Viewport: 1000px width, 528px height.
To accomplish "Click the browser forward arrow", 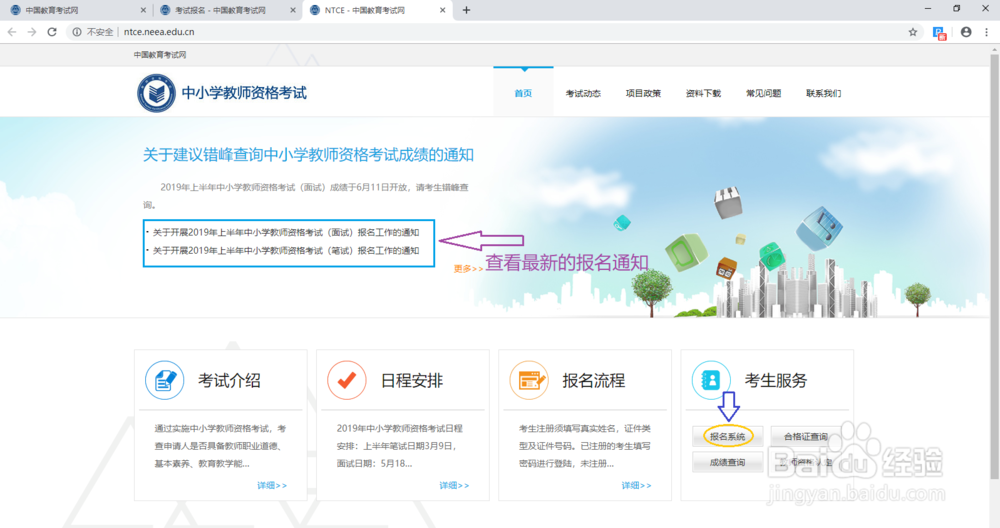I will click(x=32, y=32).
